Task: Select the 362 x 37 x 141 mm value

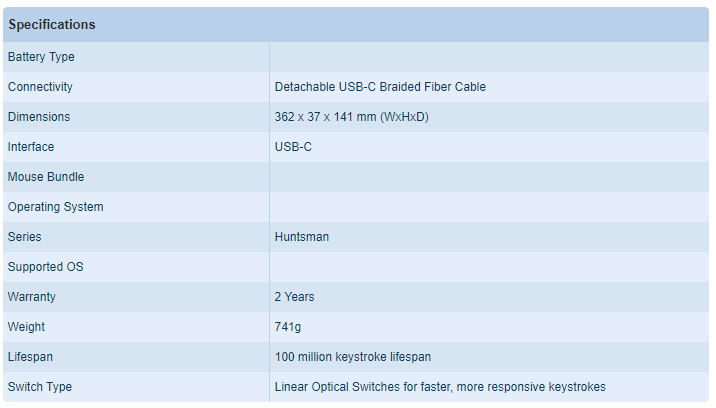Action: tap(352, 117)
